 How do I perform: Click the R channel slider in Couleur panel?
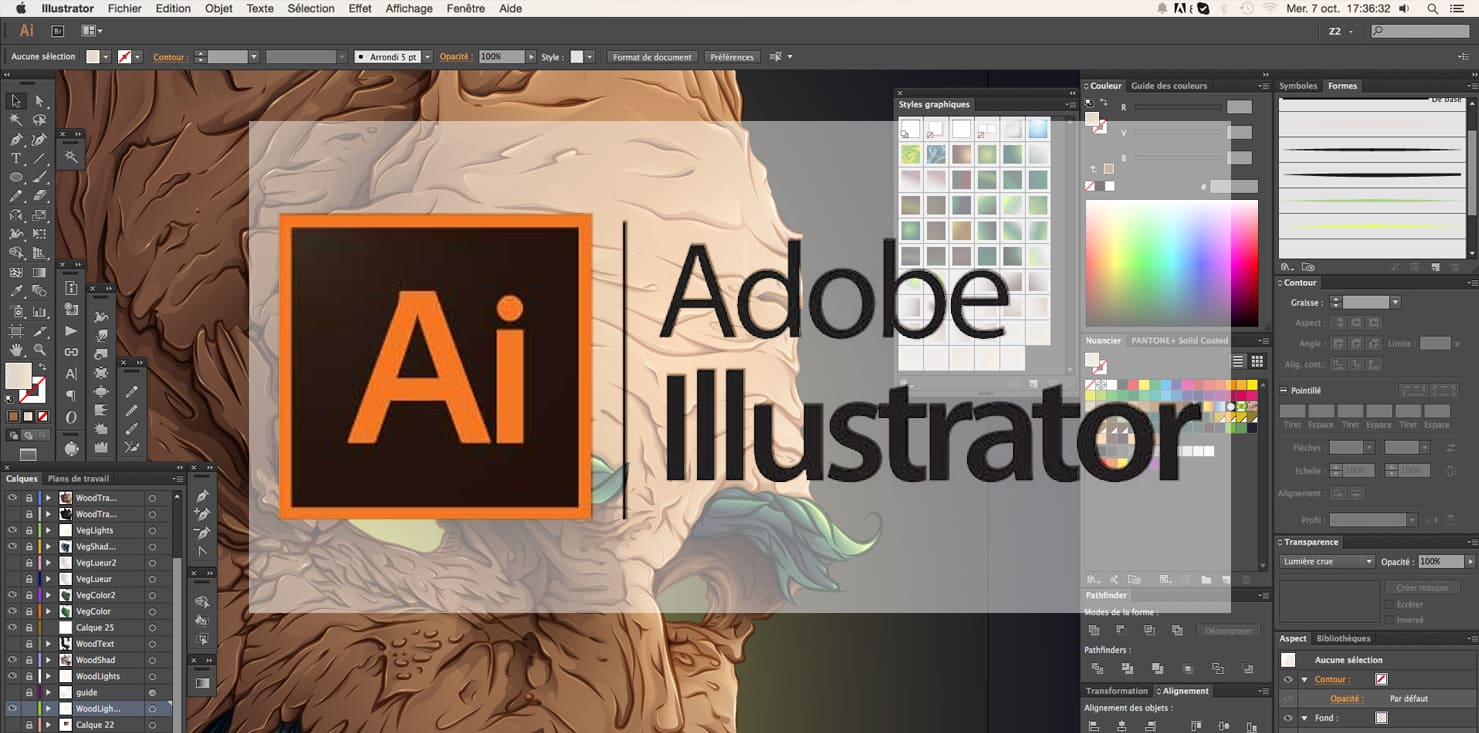click(1177, 107)
